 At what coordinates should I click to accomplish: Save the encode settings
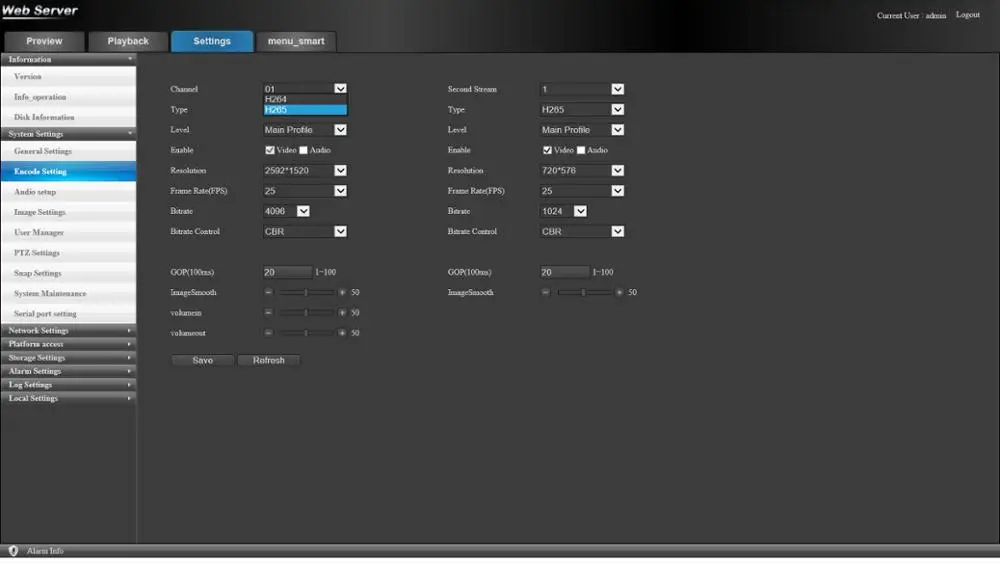pos(202,360)
